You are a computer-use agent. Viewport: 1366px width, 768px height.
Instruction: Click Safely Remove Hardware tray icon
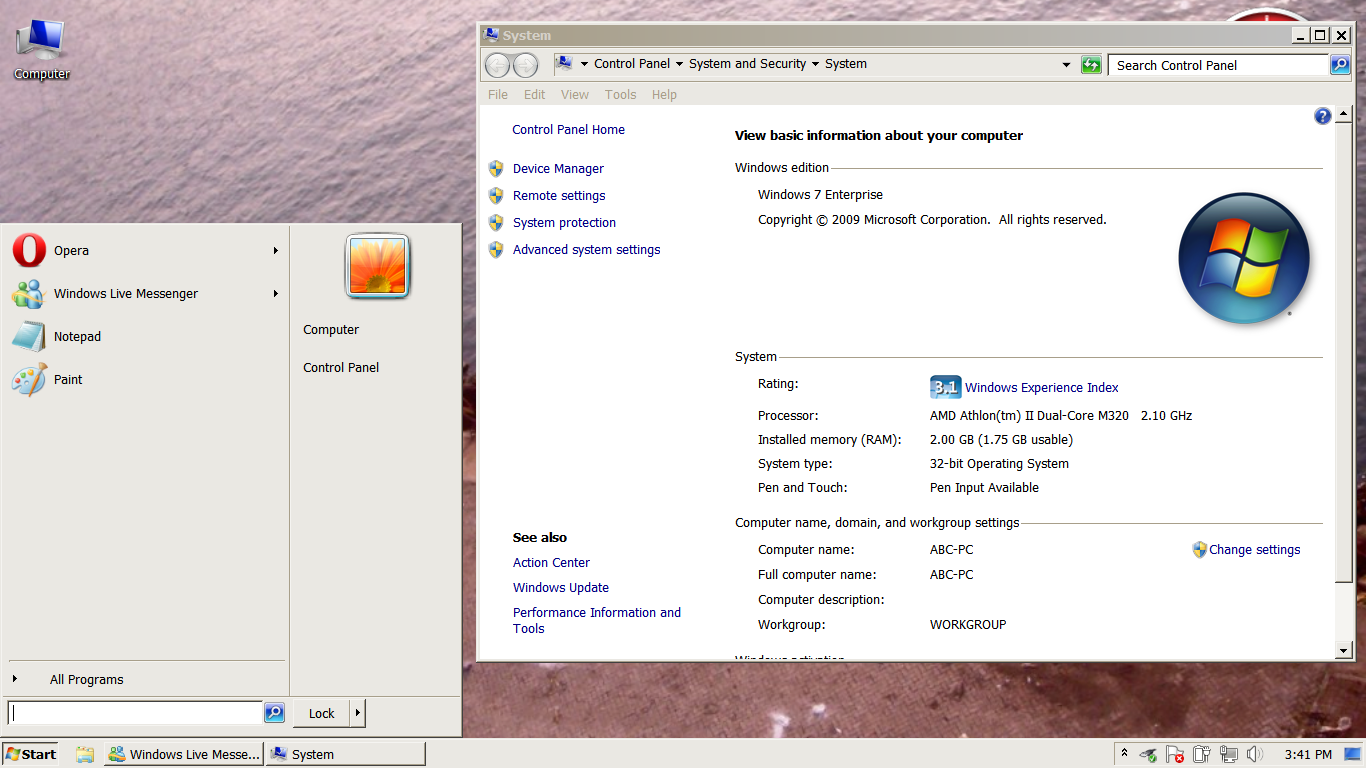pos(1149,755)
